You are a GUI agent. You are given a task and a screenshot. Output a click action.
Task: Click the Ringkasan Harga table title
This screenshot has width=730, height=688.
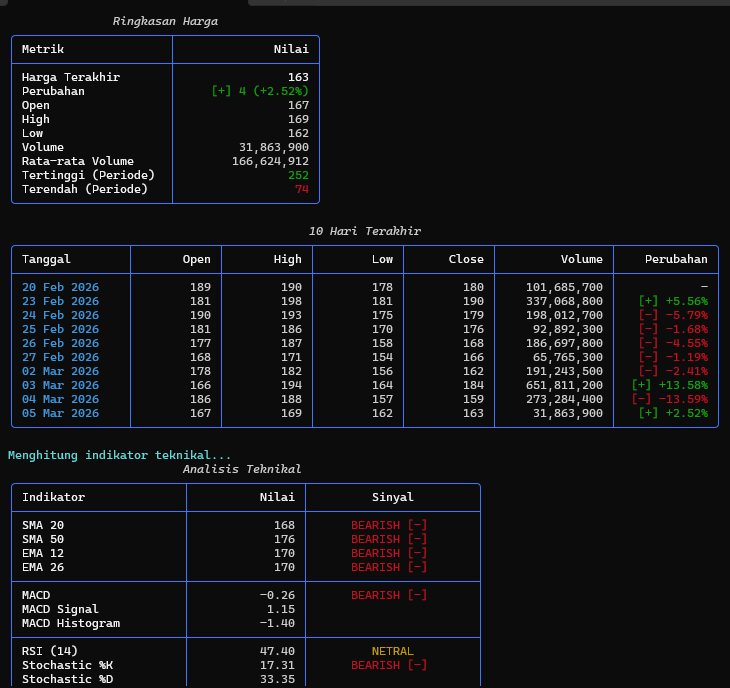click(165, 21)
